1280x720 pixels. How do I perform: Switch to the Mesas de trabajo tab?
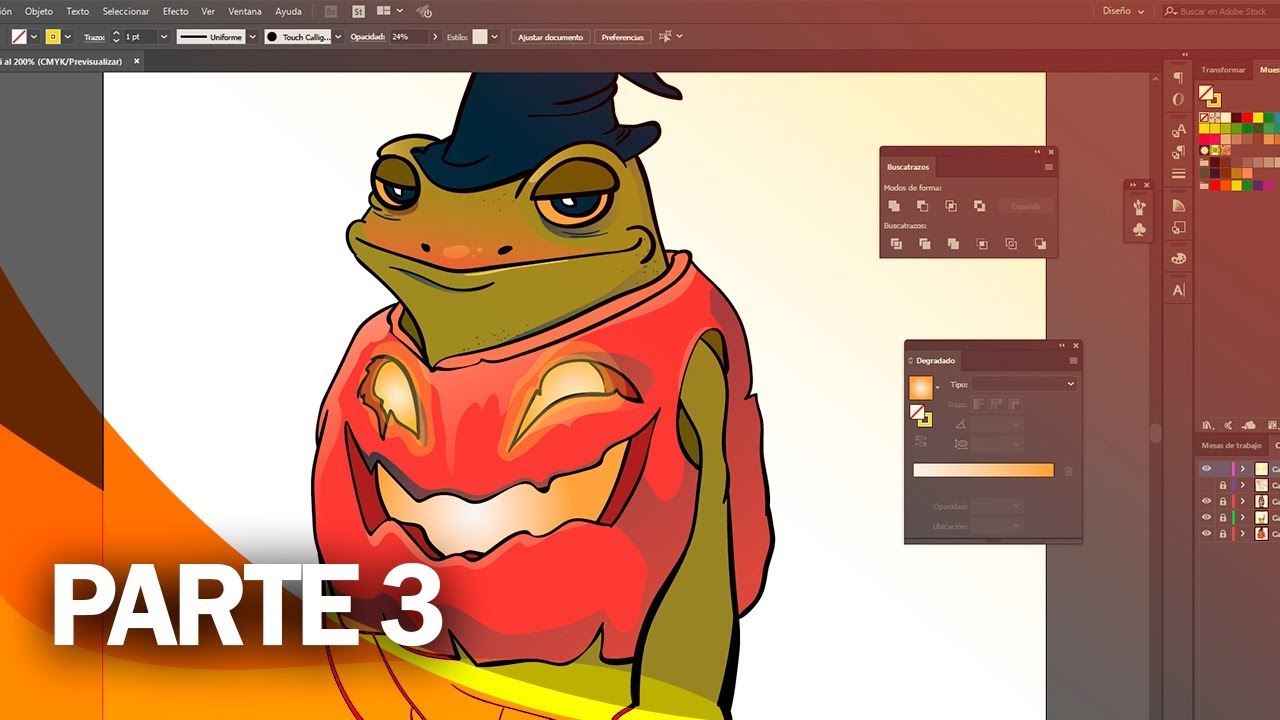(1232, 446)
